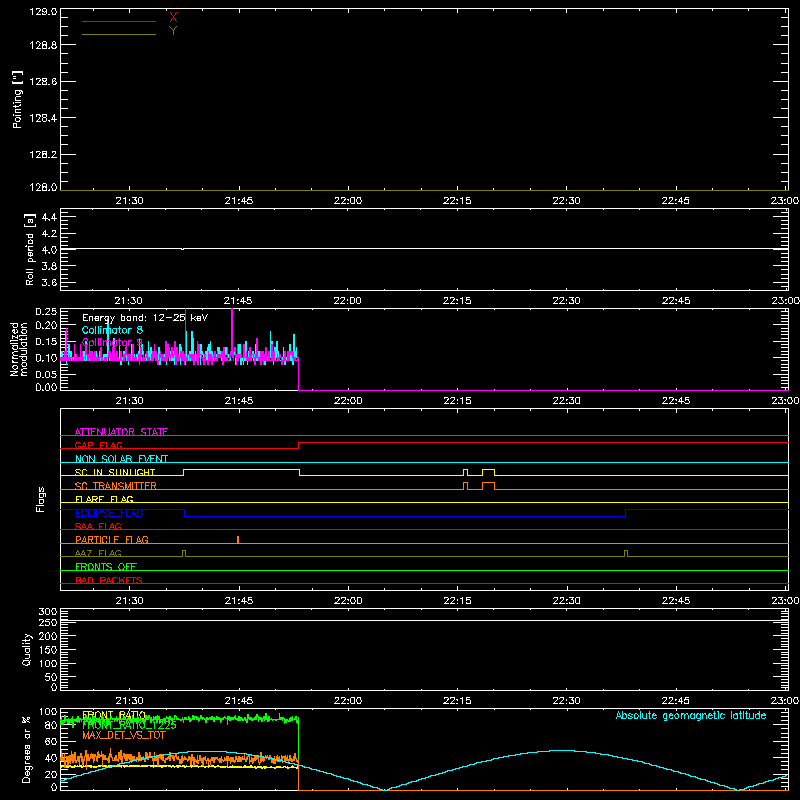Click the SC_IN_SUNLIGHT flag label
The image size is (800, 800).
click(x=115, y=472)
